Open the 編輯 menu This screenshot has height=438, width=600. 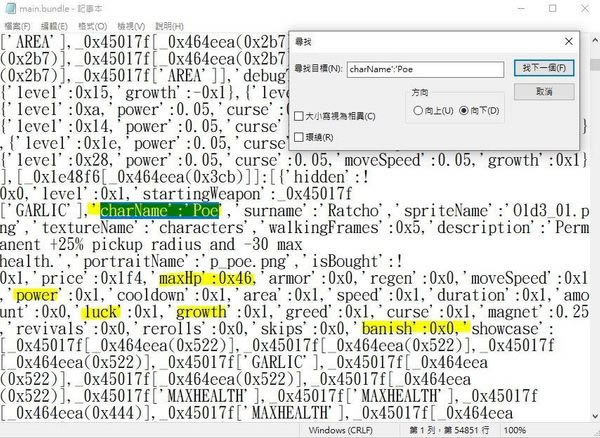coord(55,25)
